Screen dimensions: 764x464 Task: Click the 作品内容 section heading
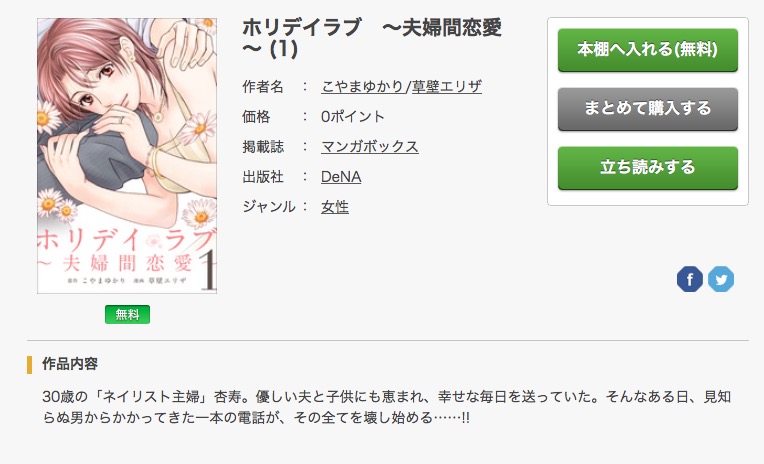pyautogui.click(x=70, y=364)
